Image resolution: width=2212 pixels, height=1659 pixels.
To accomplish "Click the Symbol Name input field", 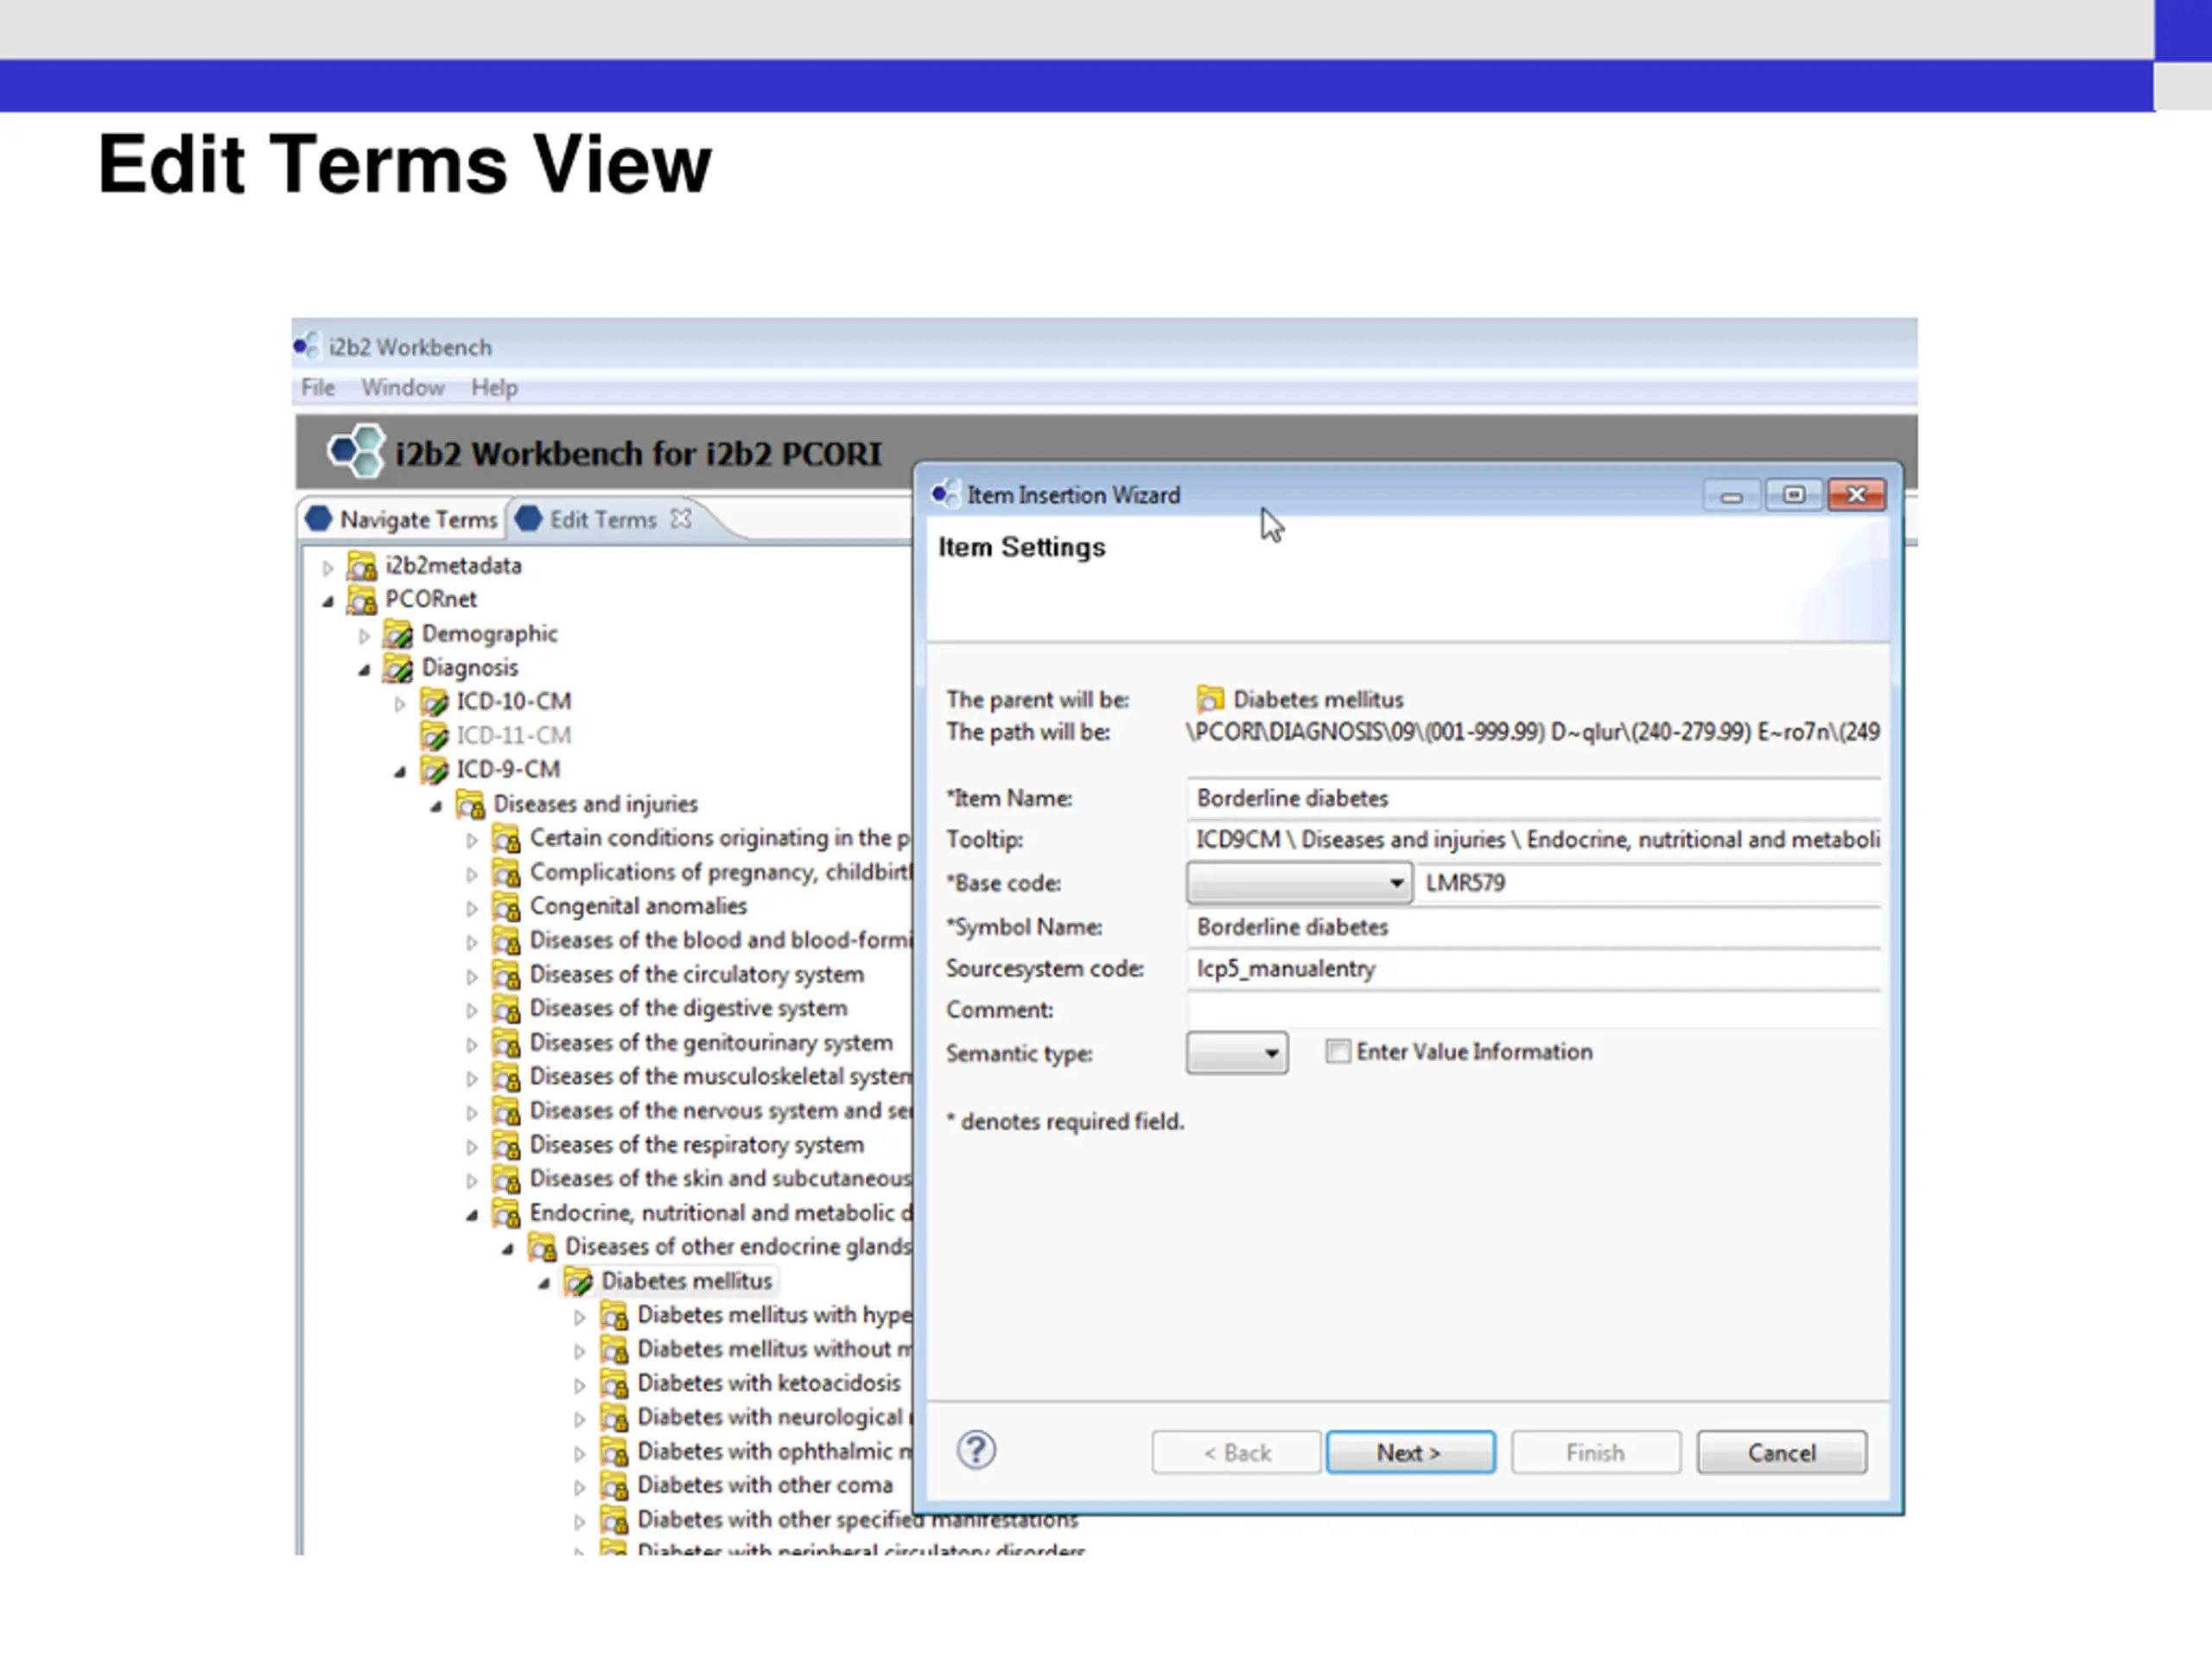I will pyautogui.click(x=1534, y=927).
